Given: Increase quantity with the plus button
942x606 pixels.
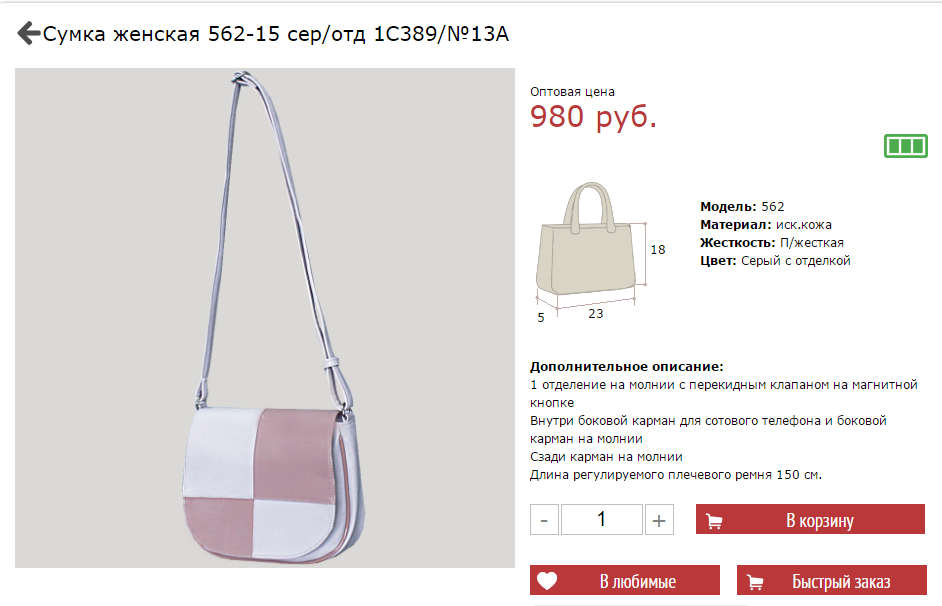Looking at the screenshot, I should tap(659, 520).
